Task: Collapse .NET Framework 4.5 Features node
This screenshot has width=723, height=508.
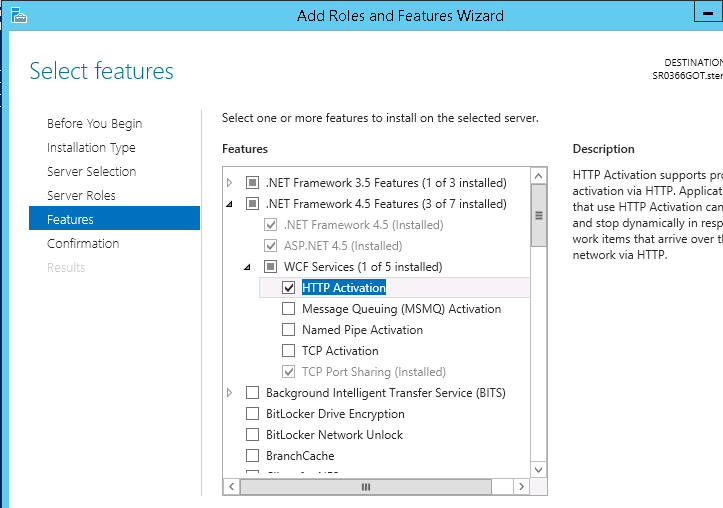Action: (x=230, y=204)
